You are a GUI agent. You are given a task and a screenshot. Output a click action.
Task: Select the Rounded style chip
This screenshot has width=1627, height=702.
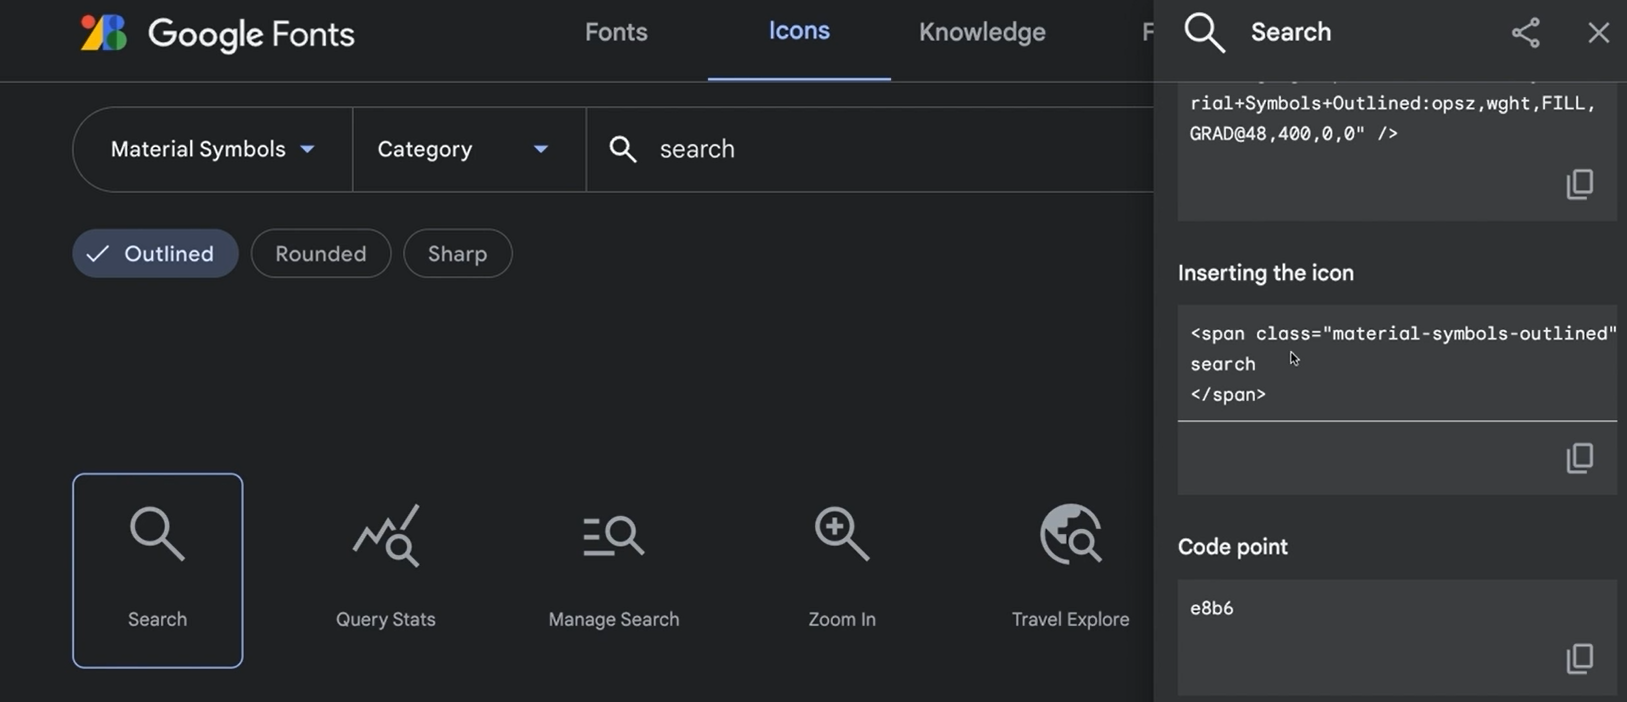click(x=321, y=254)
